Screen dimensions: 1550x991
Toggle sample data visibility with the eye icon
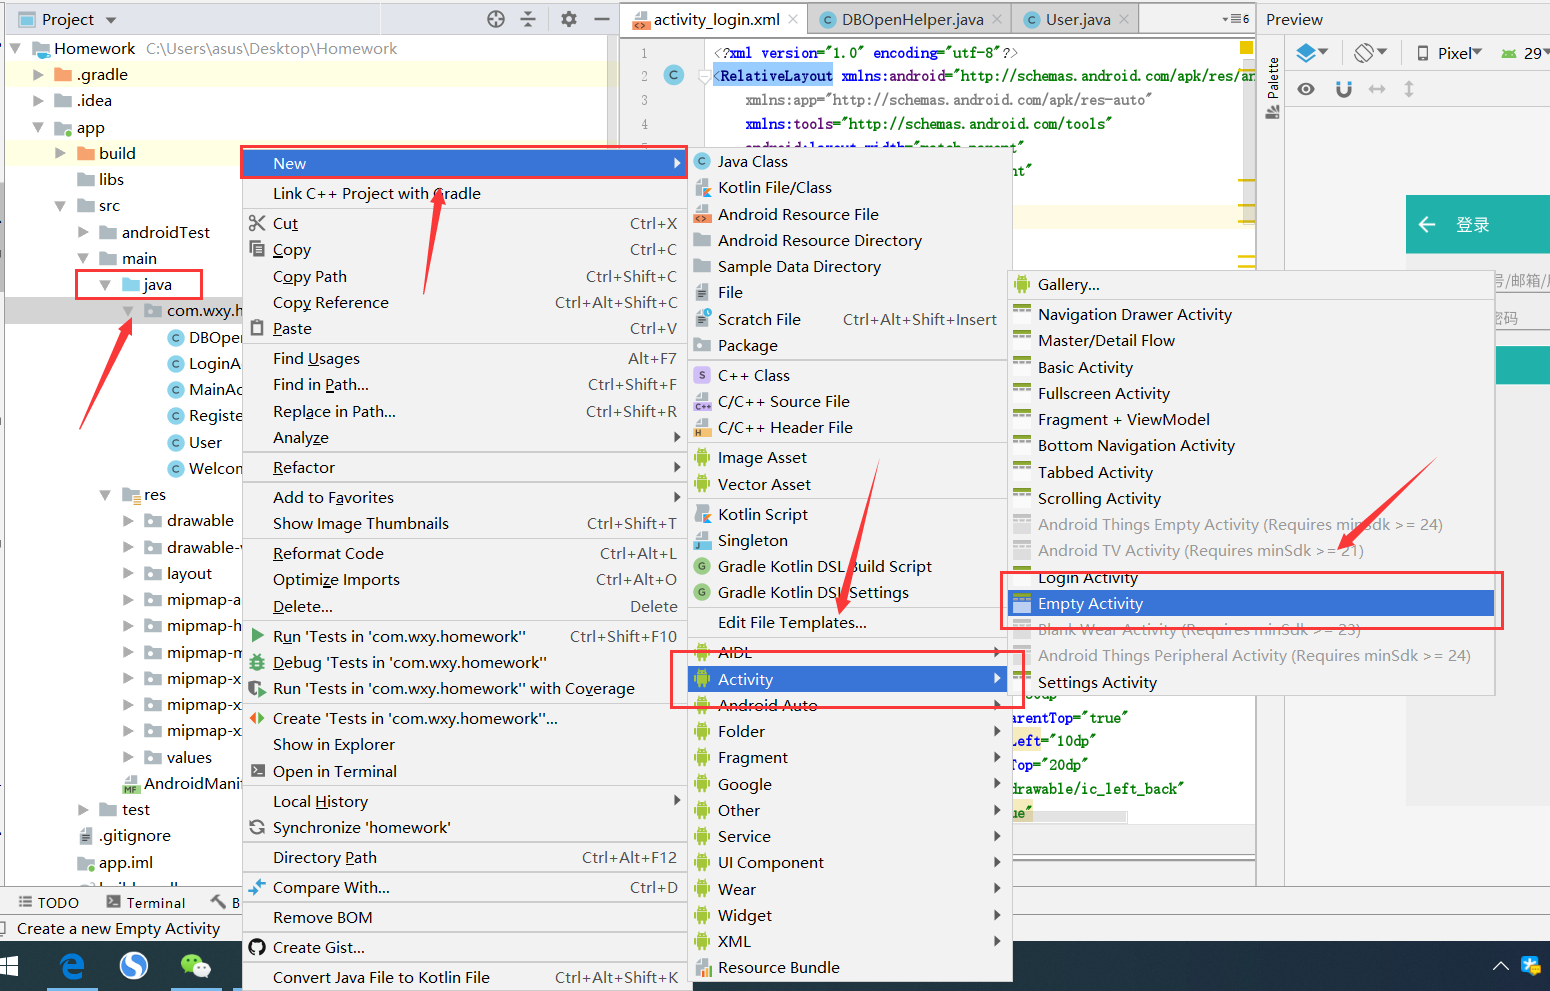tap(1306, 88)
